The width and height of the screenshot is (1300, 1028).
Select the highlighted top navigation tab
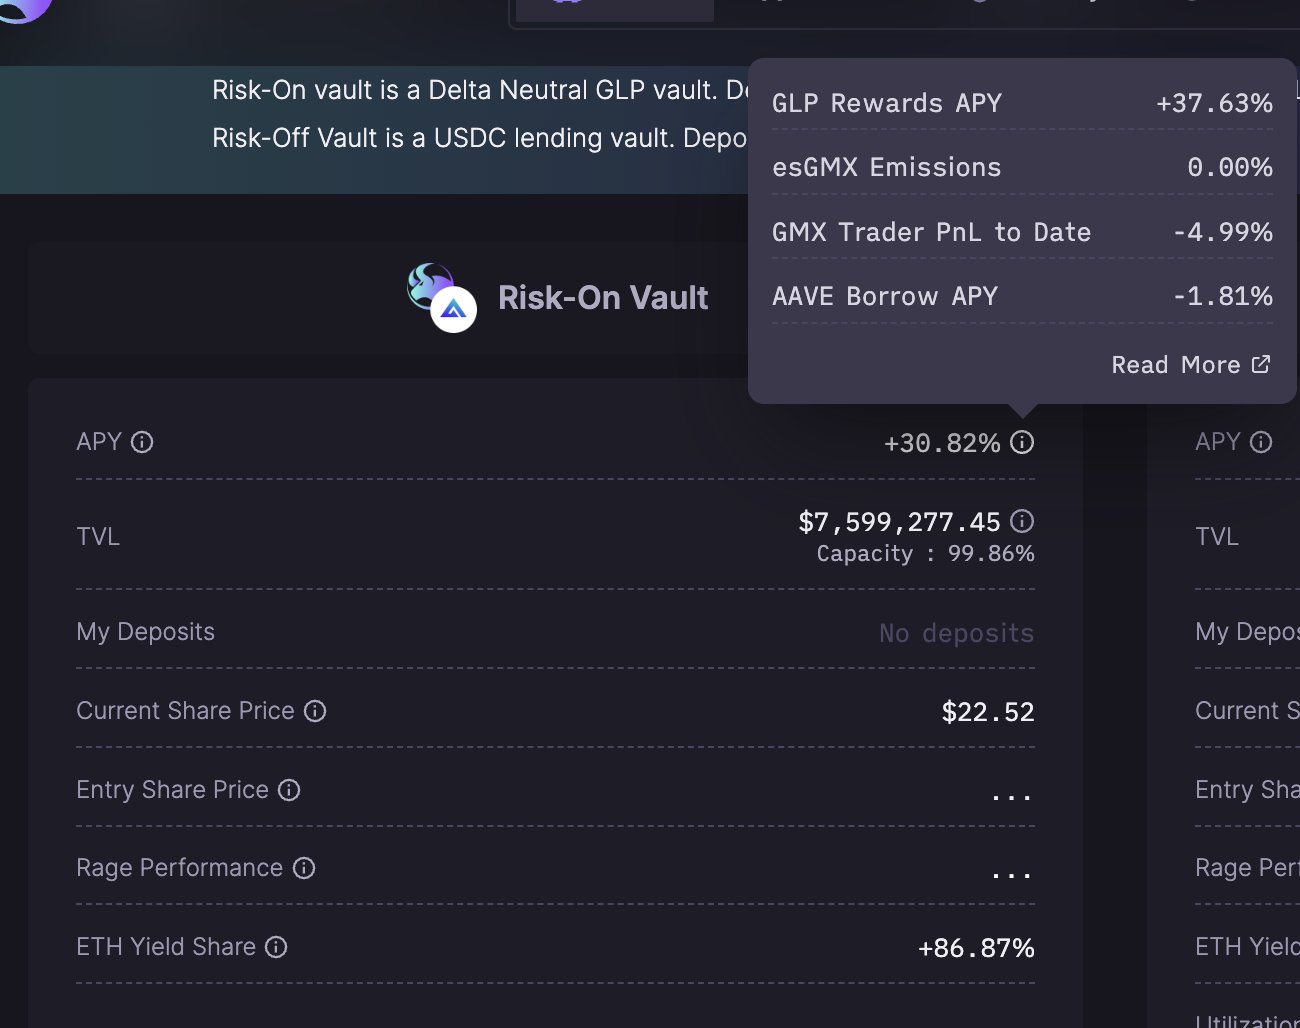(614, 8)
